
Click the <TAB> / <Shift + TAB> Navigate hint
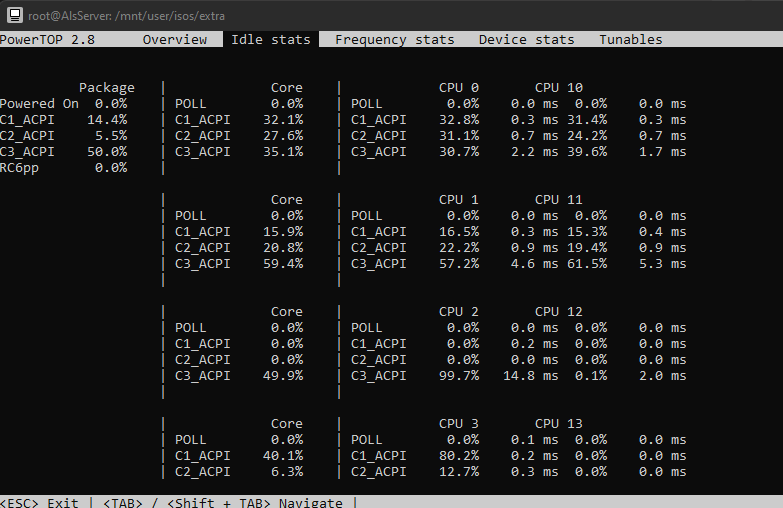(223, 502)
